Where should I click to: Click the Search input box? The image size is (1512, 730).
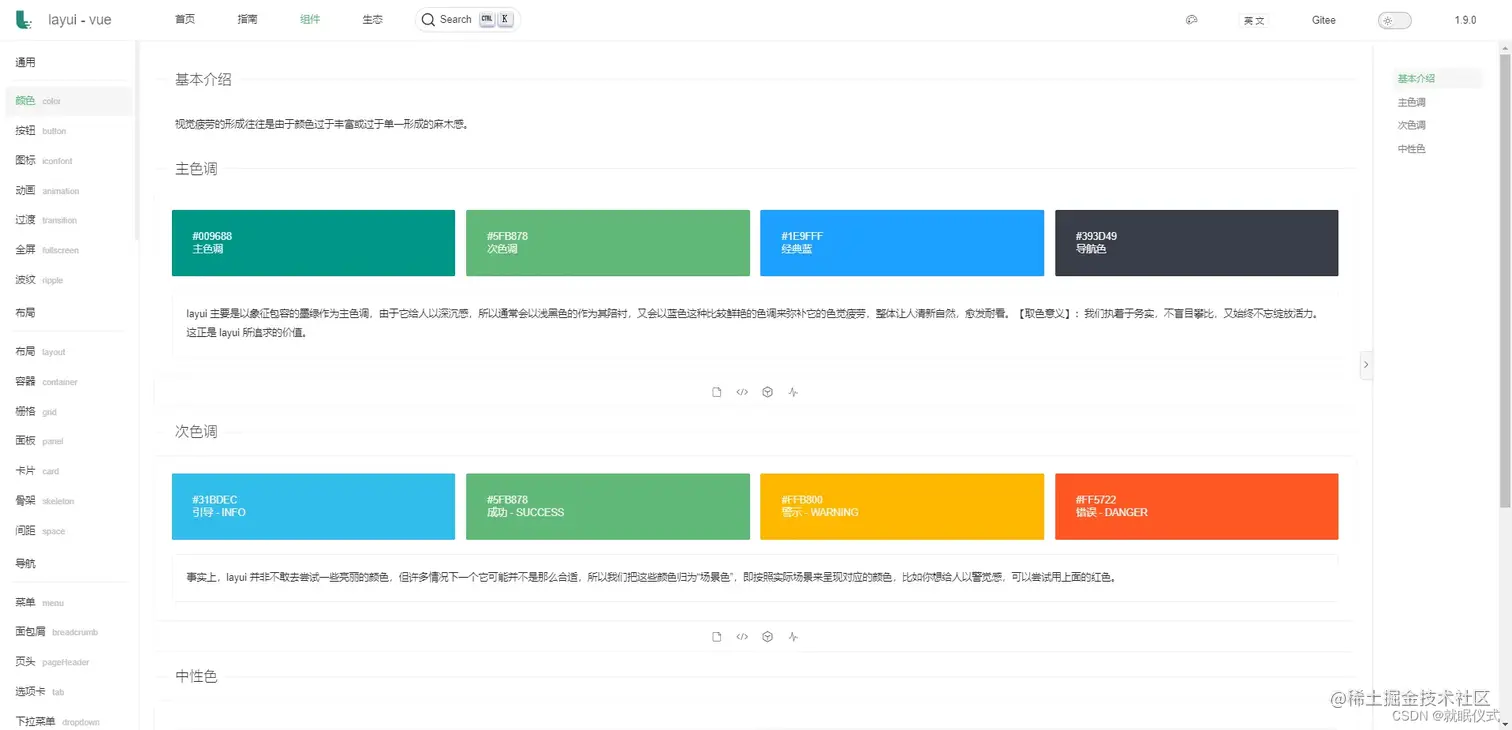(x=468, y=20)
